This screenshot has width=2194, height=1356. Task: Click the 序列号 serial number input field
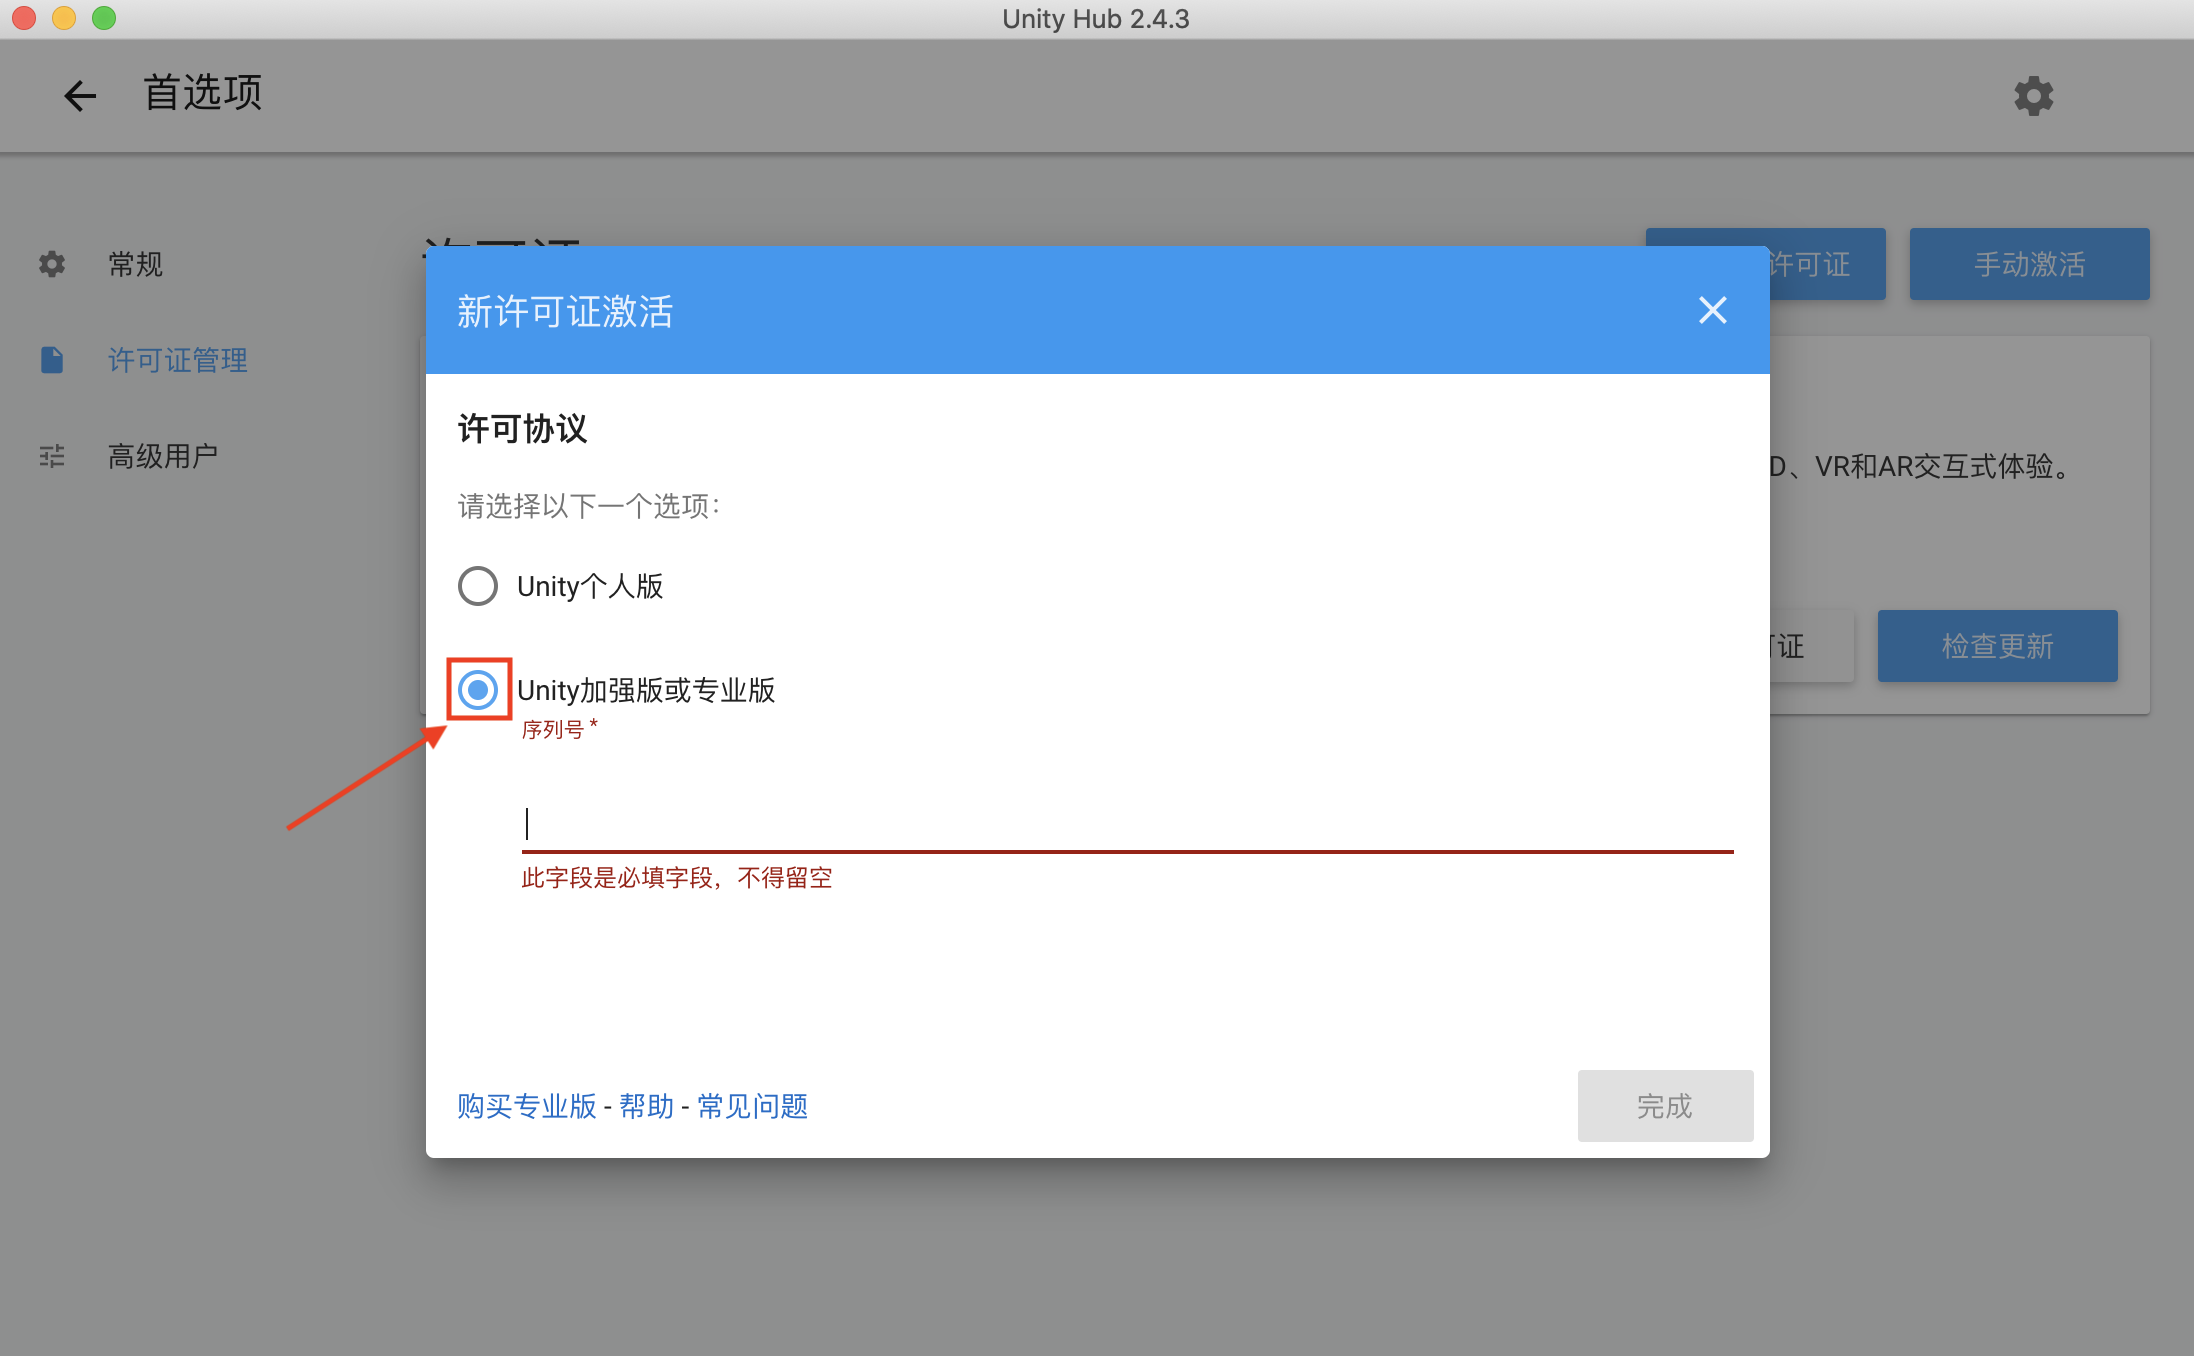[x=1127, y=824]
